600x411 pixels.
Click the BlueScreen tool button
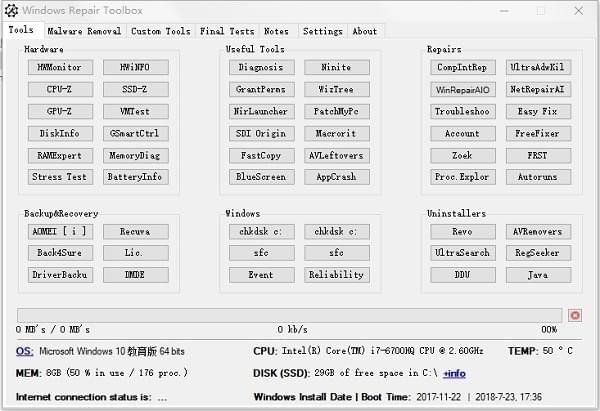[x=261, y=177]
